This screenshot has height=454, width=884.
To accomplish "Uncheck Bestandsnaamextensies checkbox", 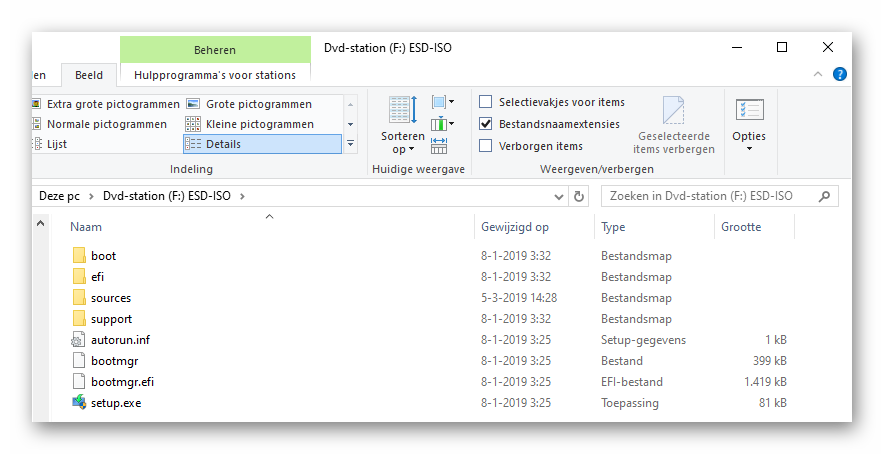I will (x=485, y=124).
